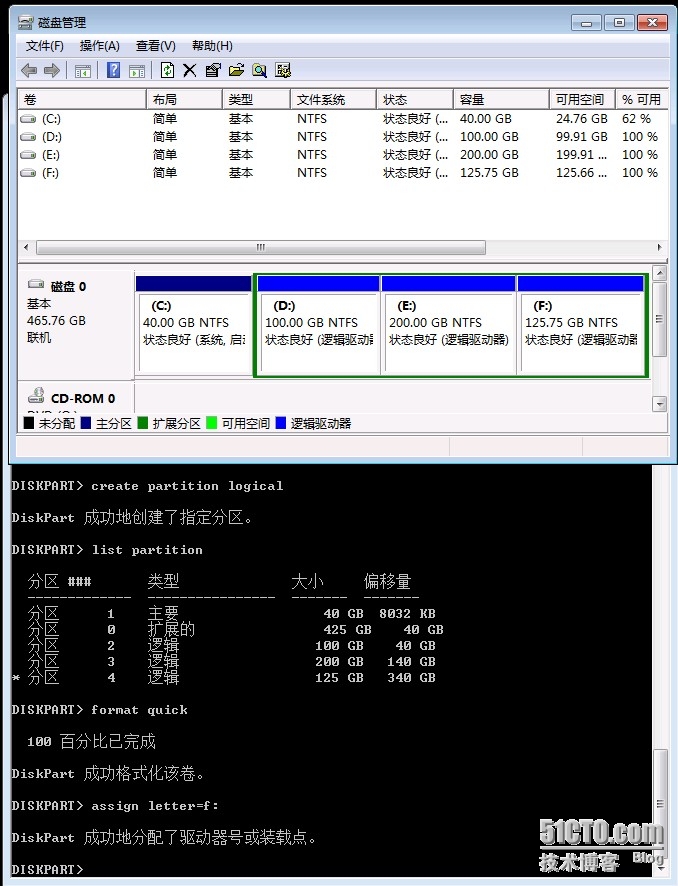This screenshot has width=678, height=886.
Task: Click the Disk Management title bar icon
Action: [x=25, y=23]
